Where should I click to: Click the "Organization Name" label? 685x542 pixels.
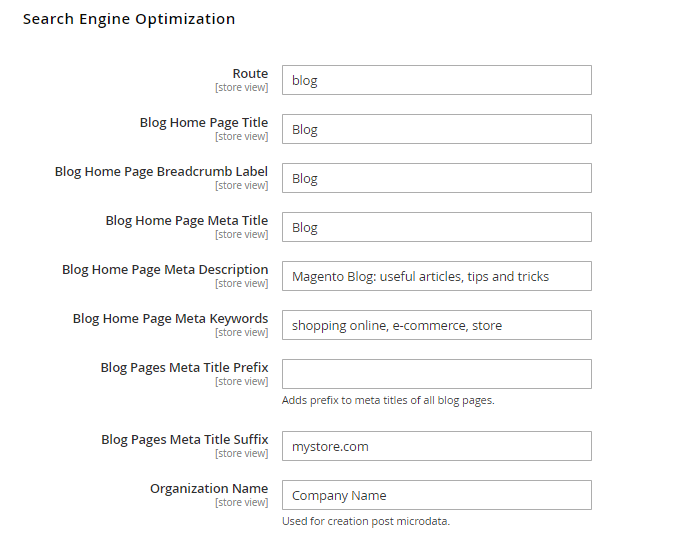(x=209, y=488)
